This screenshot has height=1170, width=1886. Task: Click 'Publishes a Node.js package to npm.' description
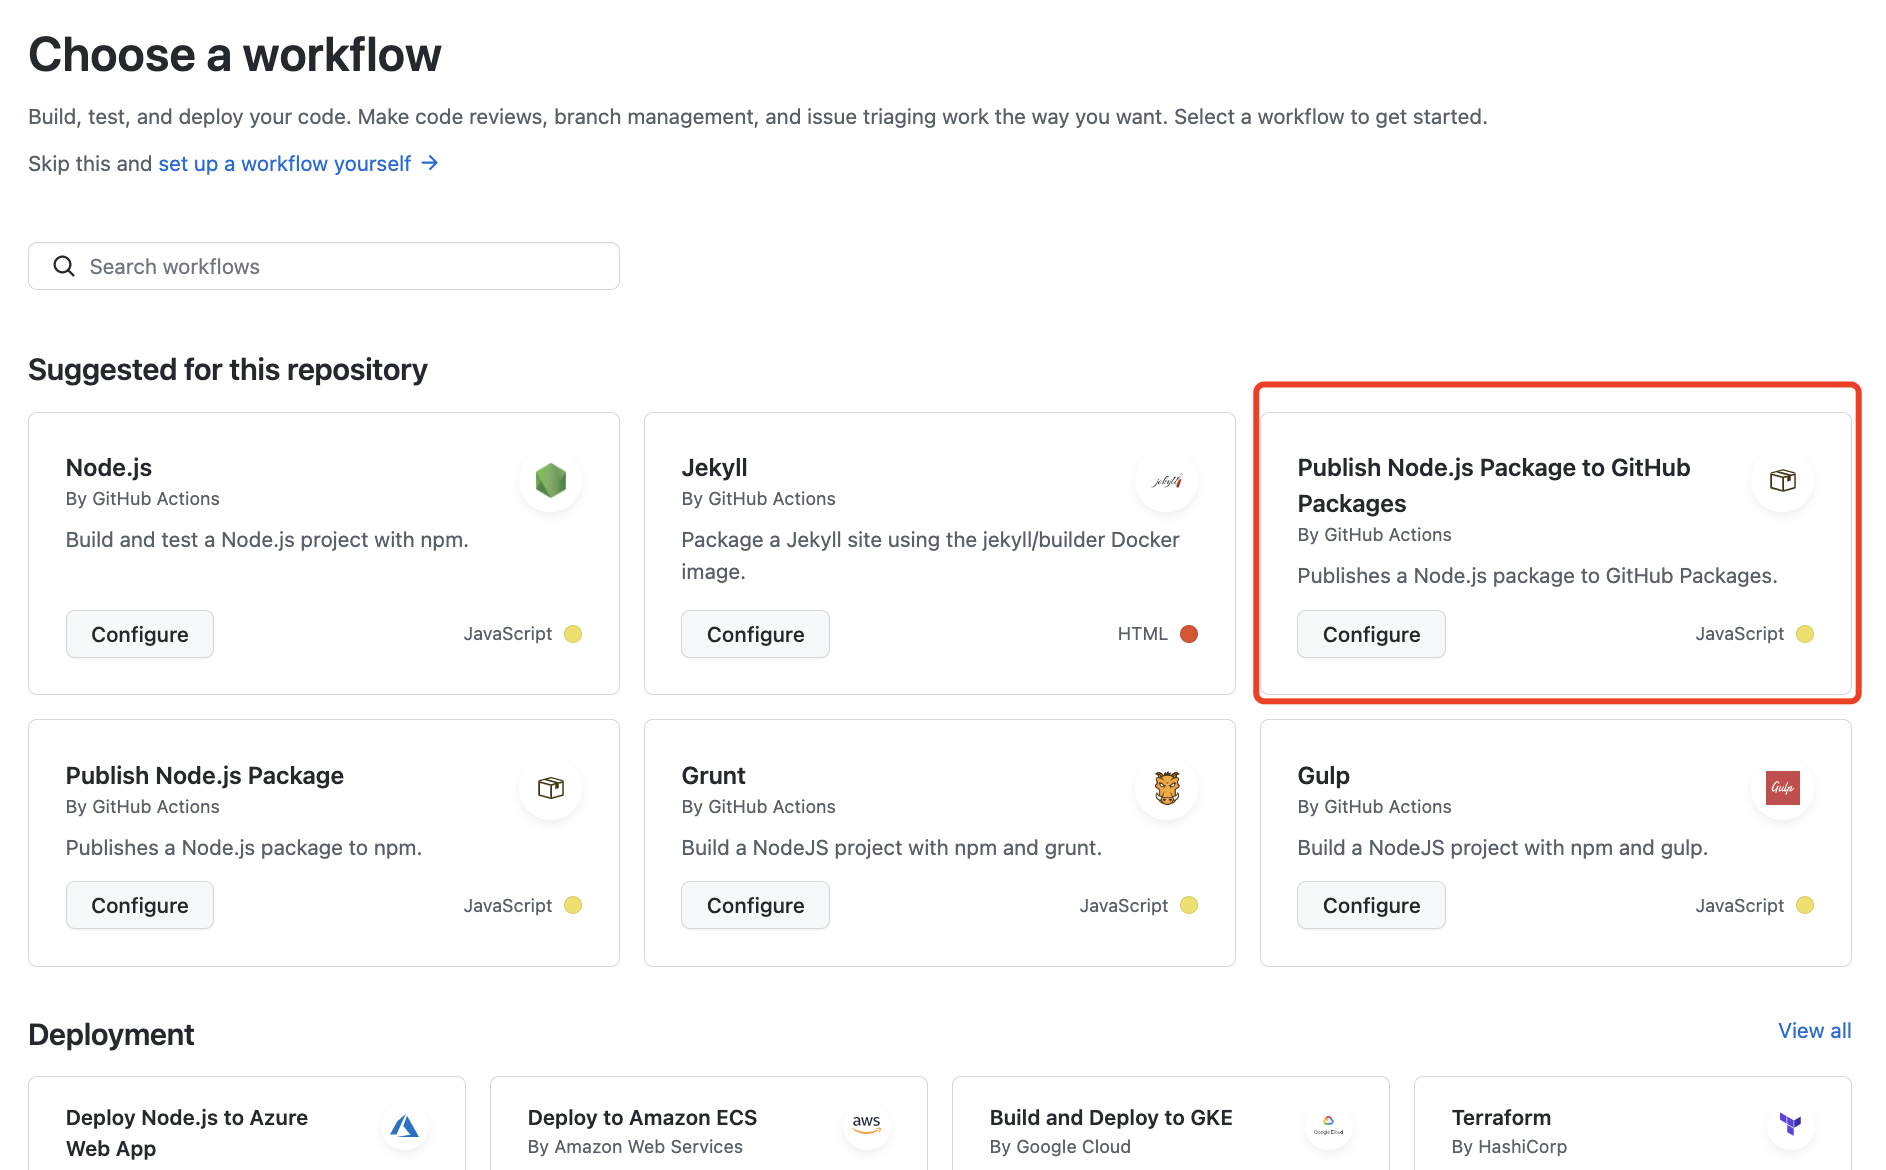(244, 848)
